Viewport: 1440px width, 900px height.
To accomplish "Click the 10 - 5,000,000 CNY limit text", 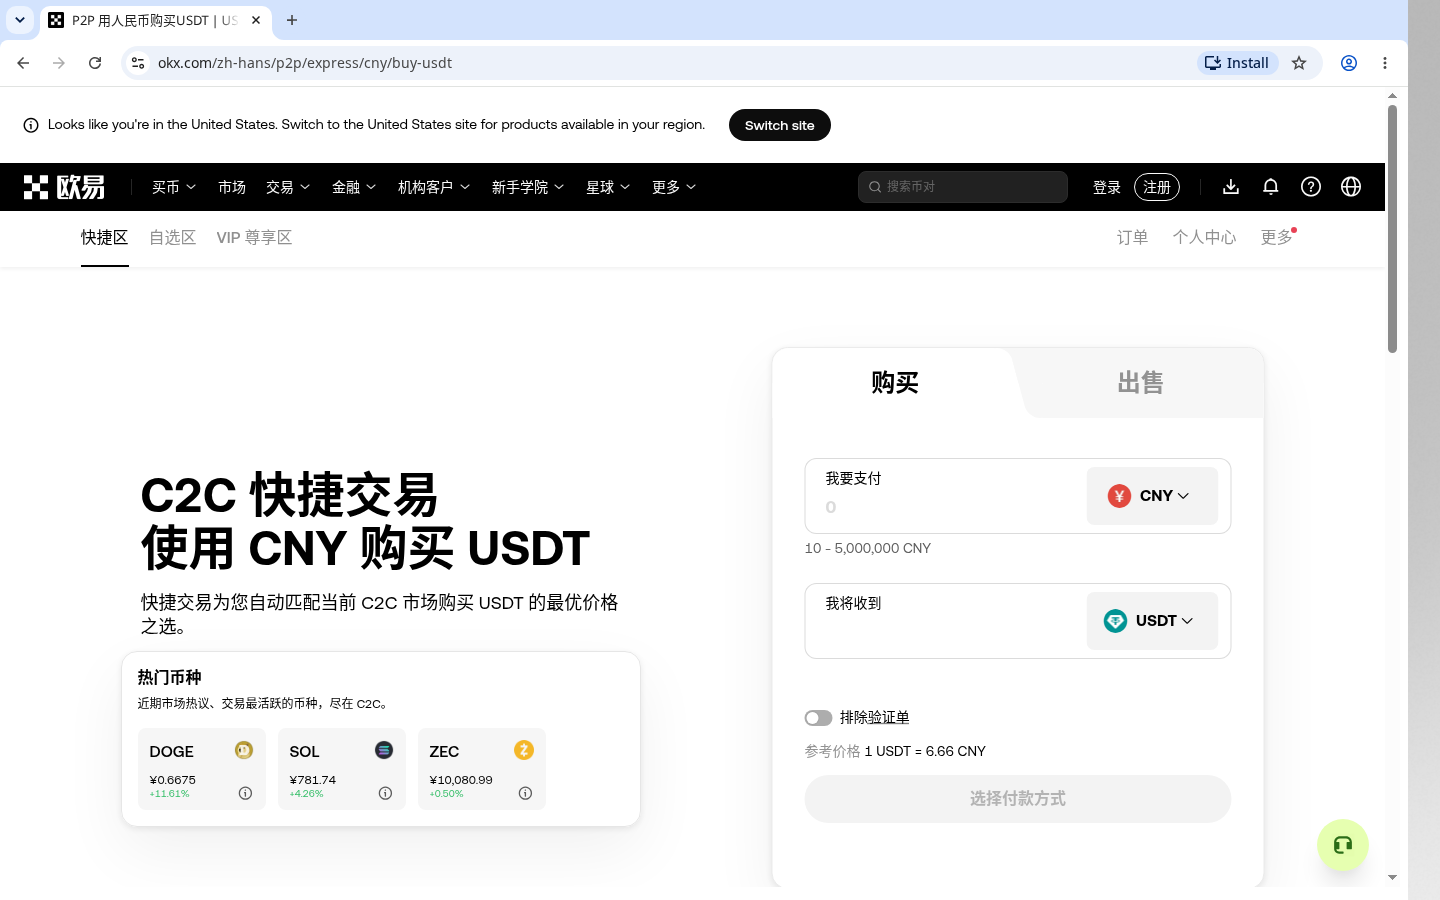I will [x=868, y=548].
